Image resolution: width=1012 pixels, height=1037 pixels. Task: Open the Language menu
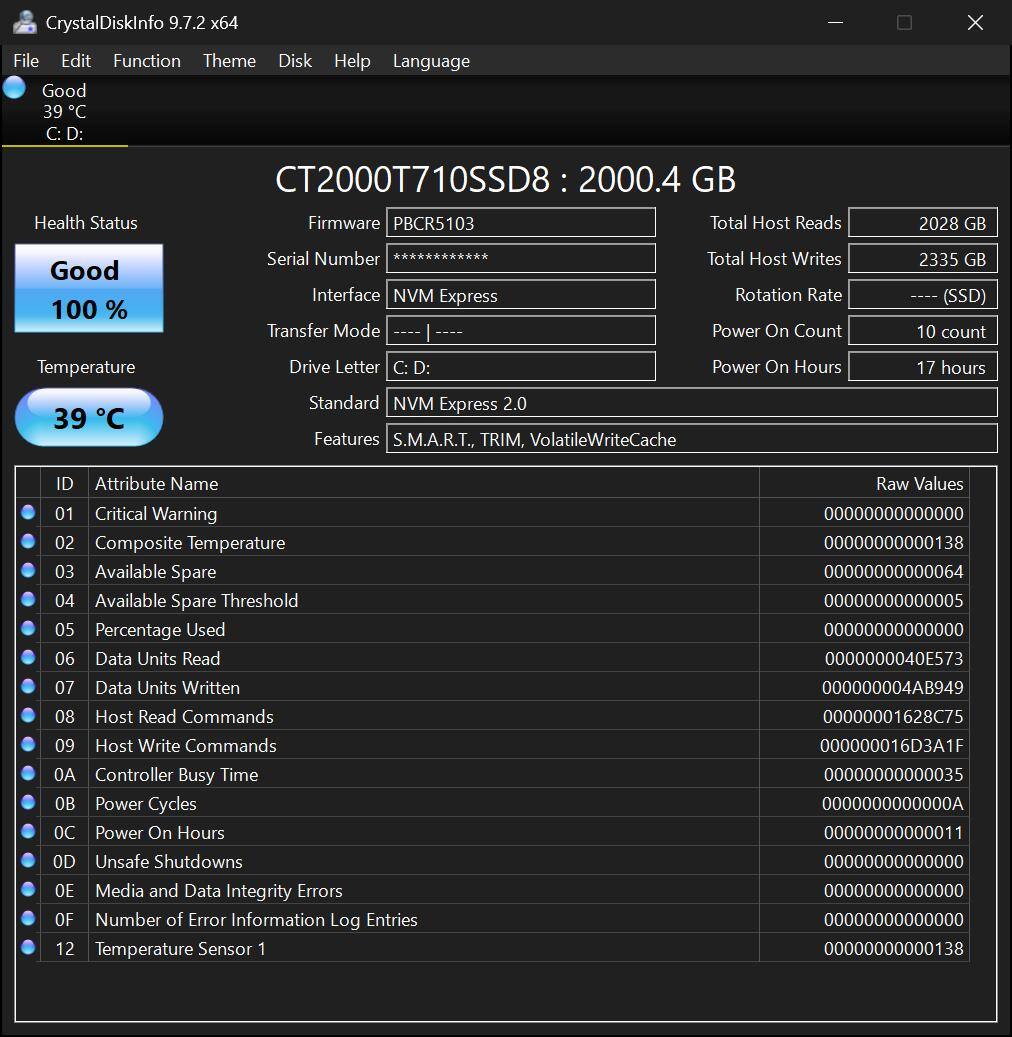click(431, 61)
